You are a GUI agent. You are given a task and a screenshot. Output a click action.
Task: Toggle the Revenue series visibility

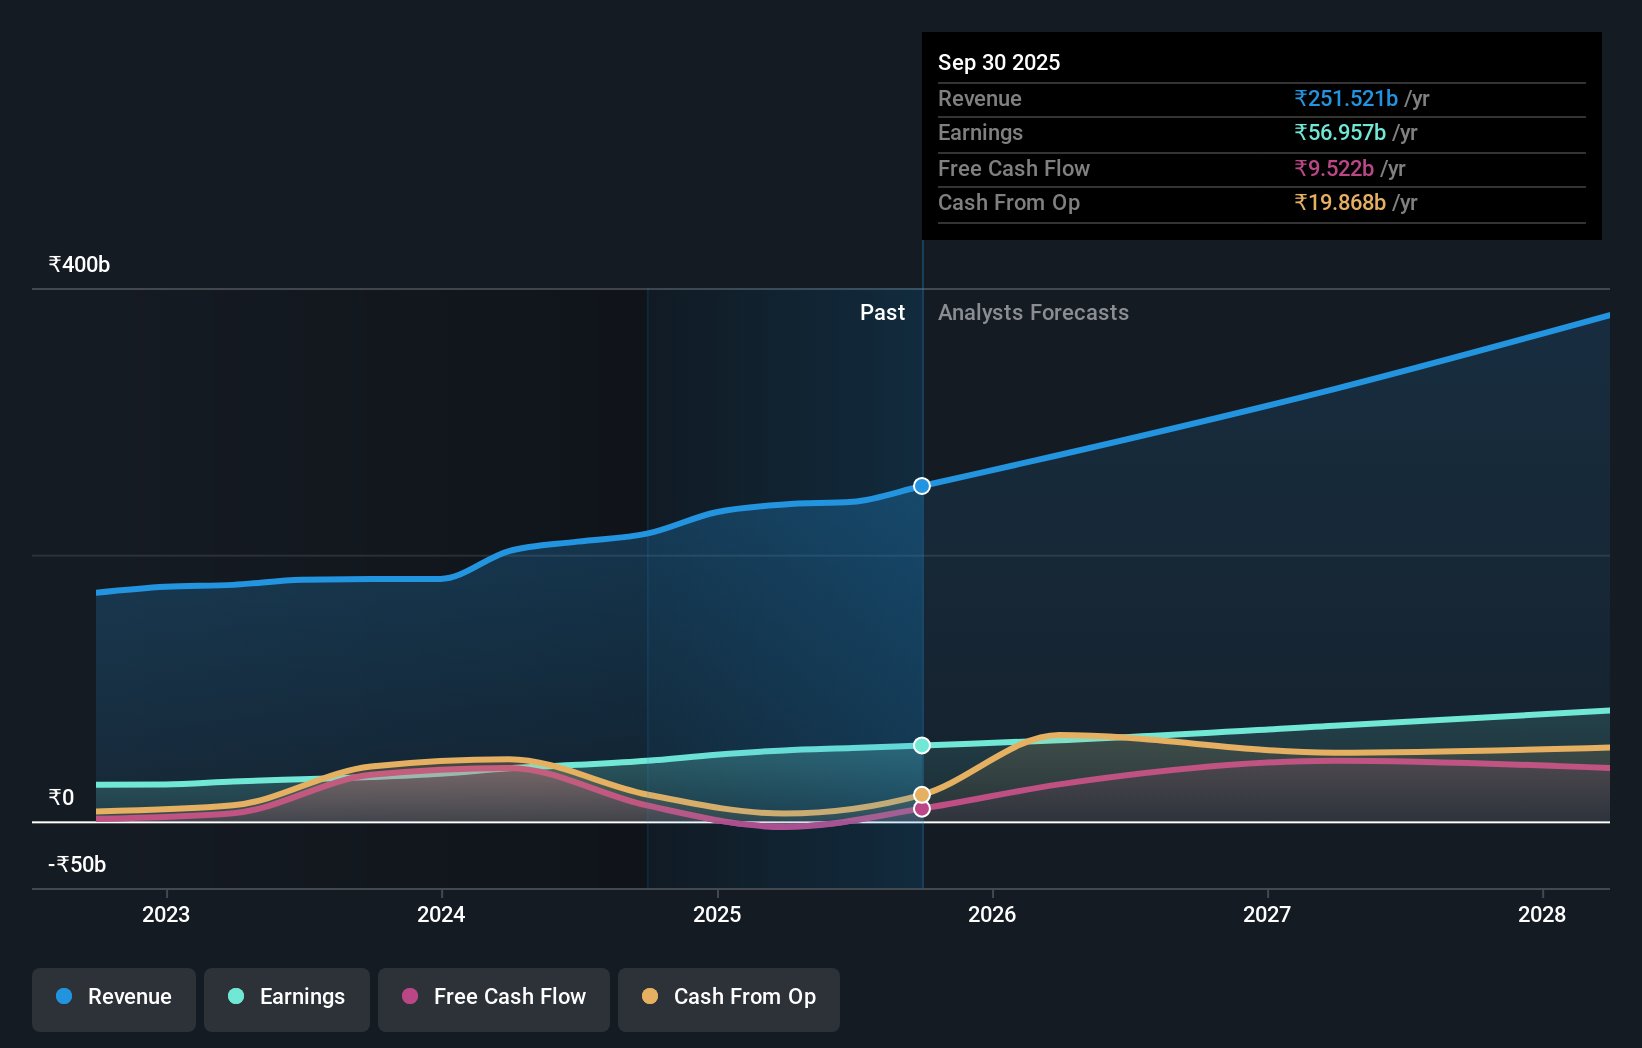[x=113, y=997]
